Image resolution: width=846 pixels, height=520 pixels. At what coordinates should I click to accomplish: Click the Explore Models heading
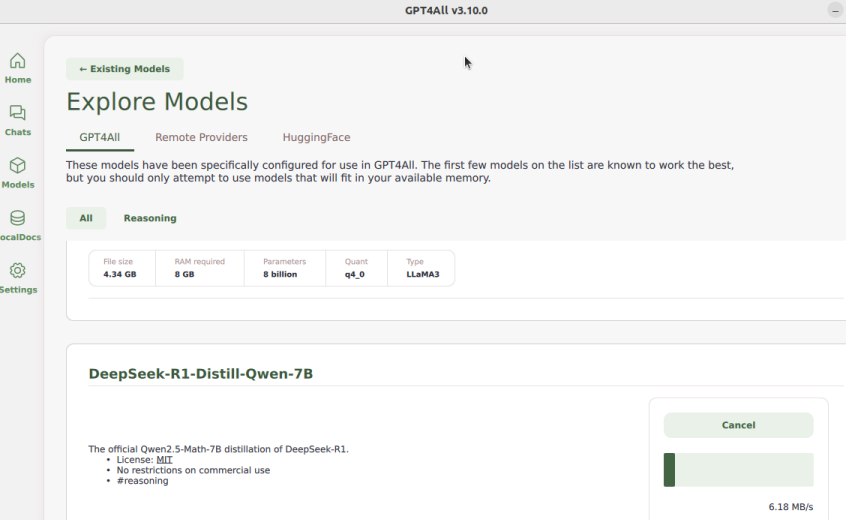(x=157, y=101)
